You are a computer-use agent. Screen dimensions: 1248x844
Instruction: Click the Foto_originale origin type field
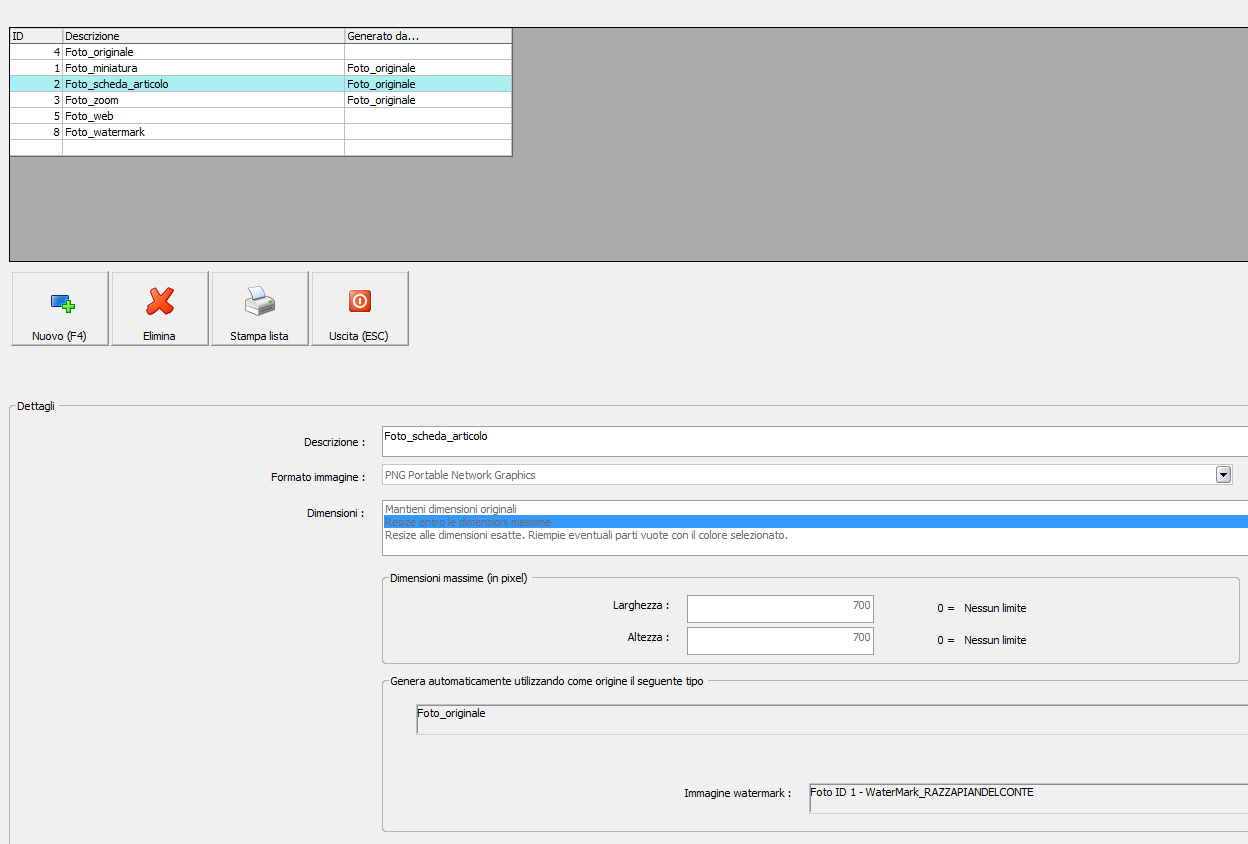click(832, 719)
